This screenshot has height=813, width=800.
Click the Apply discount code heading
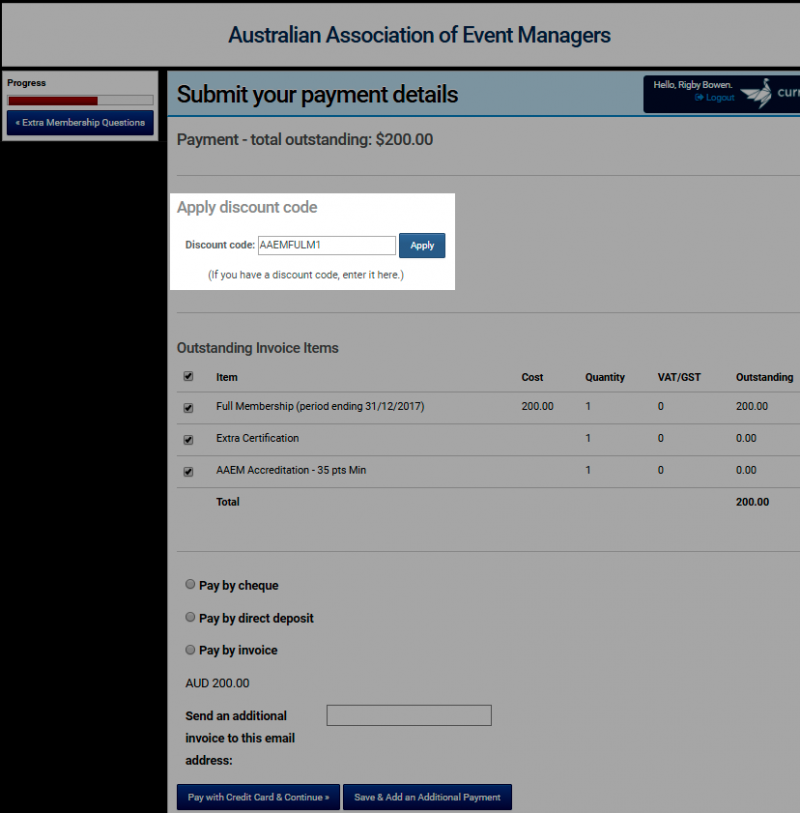pyautogui.click(x=247, y=207)
